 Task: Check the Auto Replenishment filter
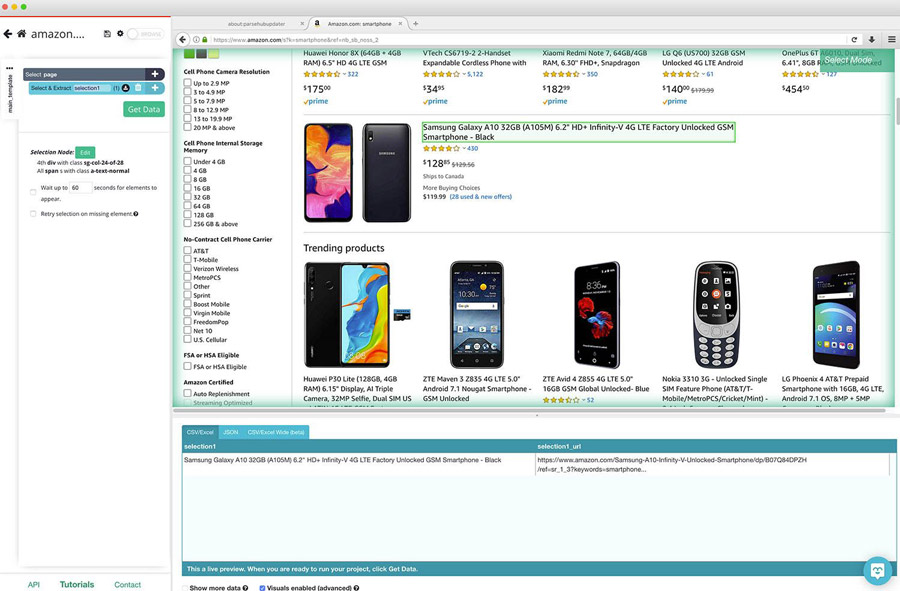[x=188, y=393]
